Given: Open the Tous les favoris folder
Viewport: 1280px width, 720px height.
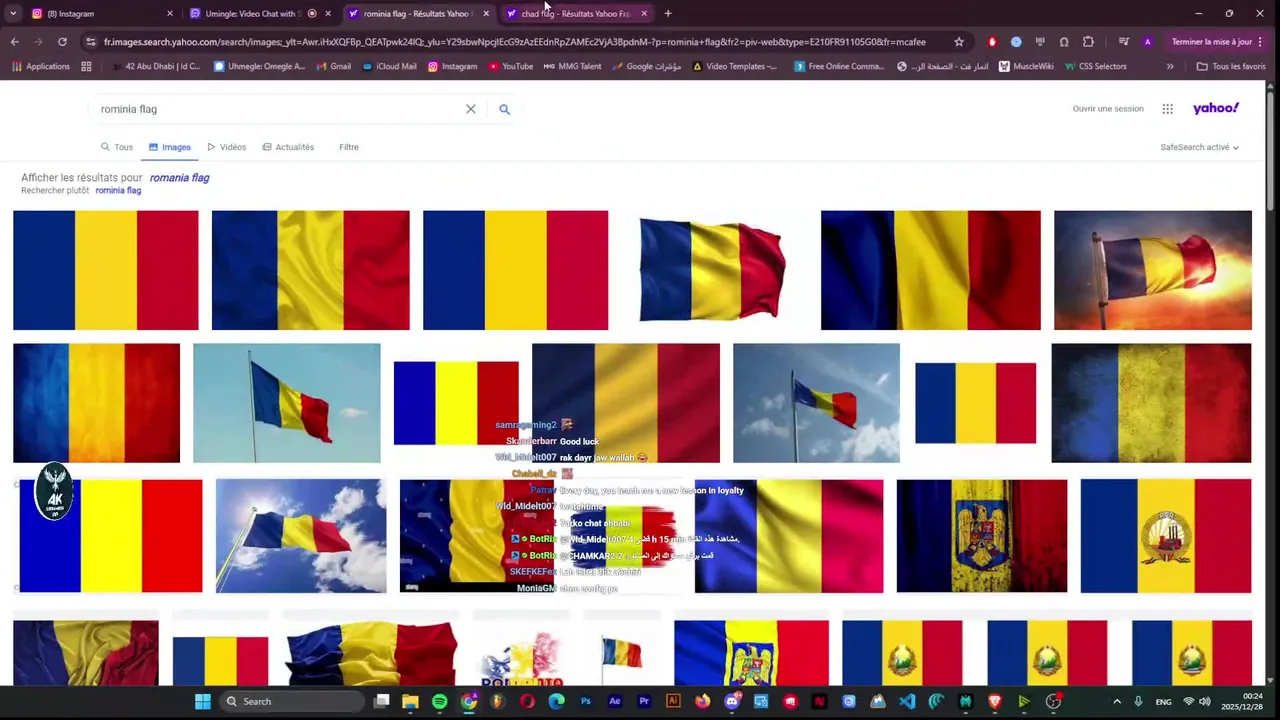Looking at the screenshot, I should pyautogui.click(x=1231, y=66).
